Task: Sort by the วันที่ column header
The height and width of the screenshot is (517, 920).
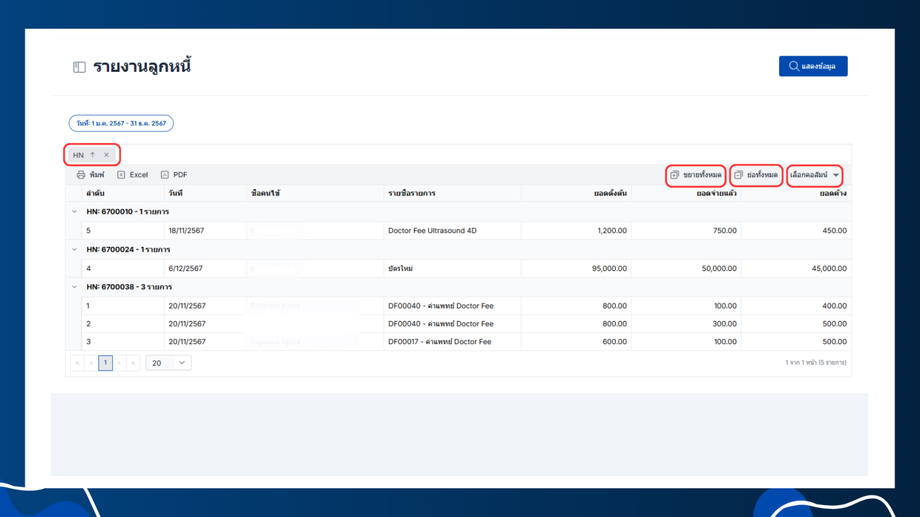Action: [176, 193]
